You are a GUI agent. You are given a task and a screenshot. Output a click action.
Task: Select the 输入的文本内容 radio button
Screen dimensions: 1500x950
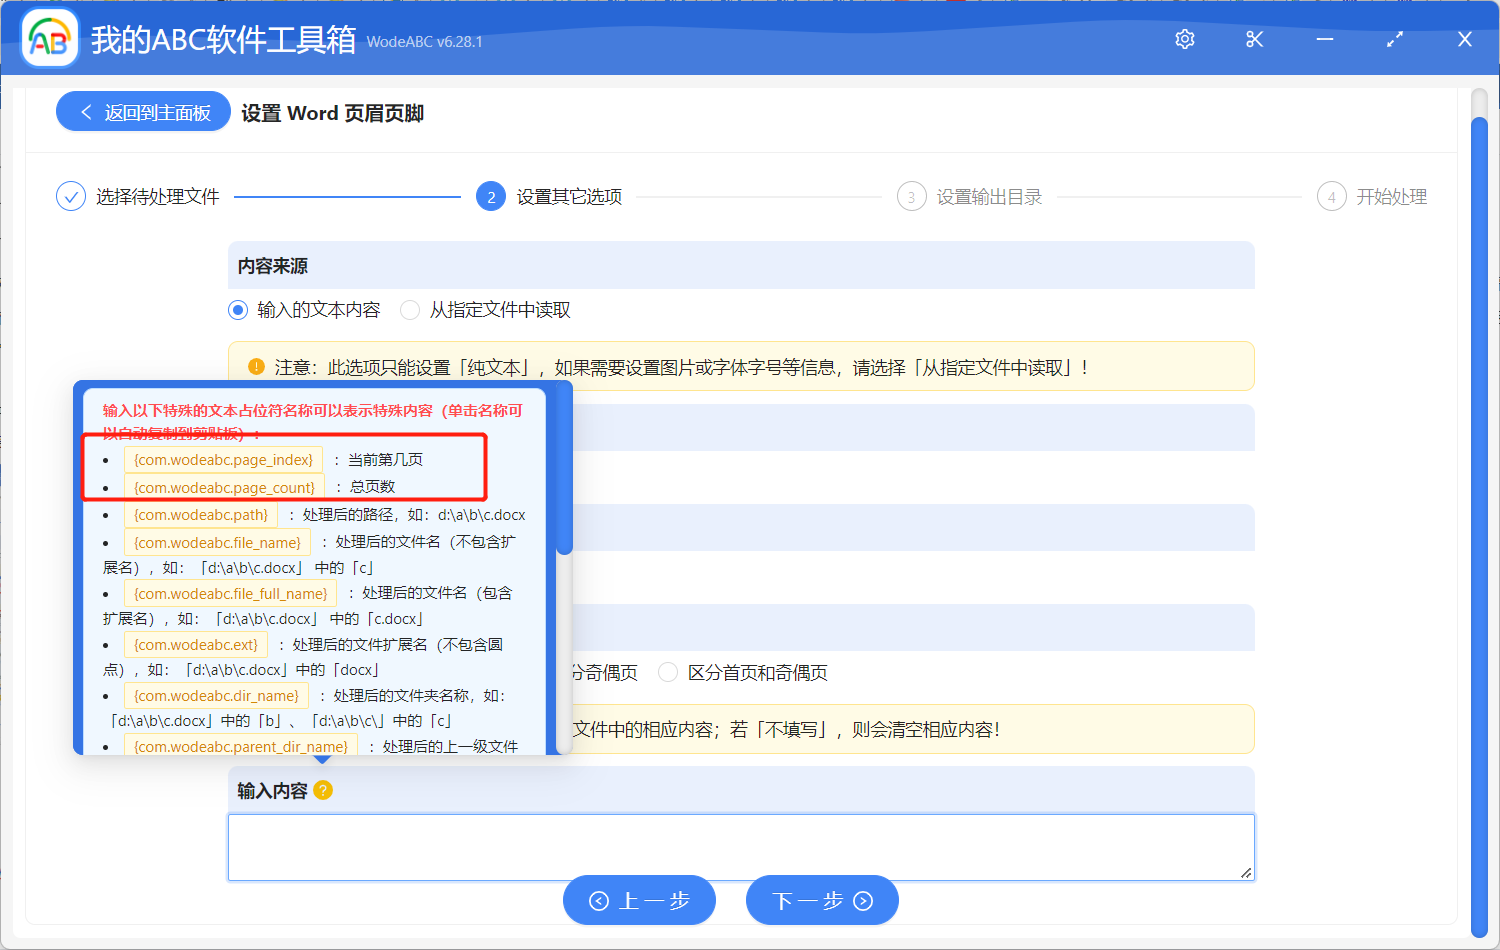(x=237, y=310)
